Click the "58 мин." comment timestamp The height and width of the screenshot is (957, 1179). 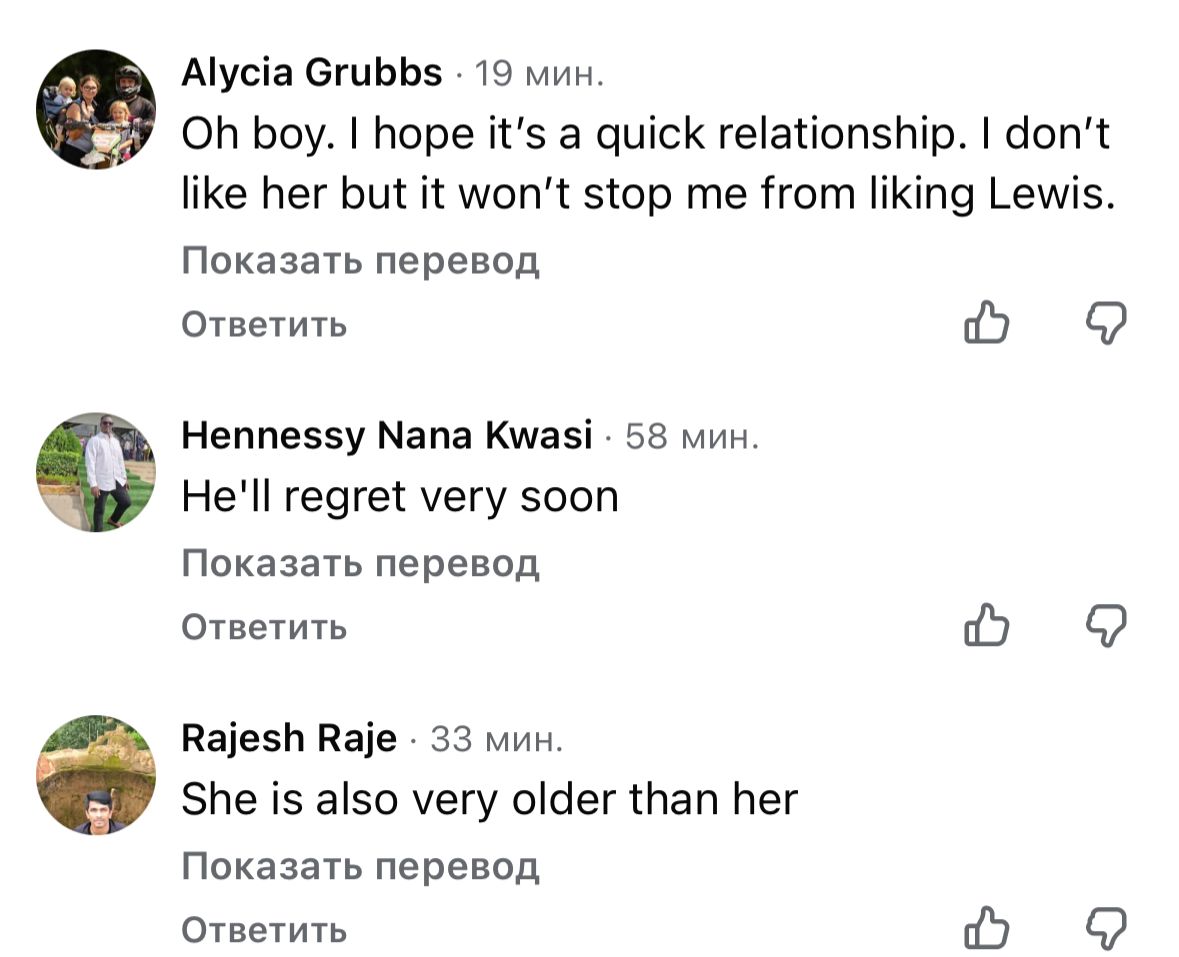(x=692, y=437)
